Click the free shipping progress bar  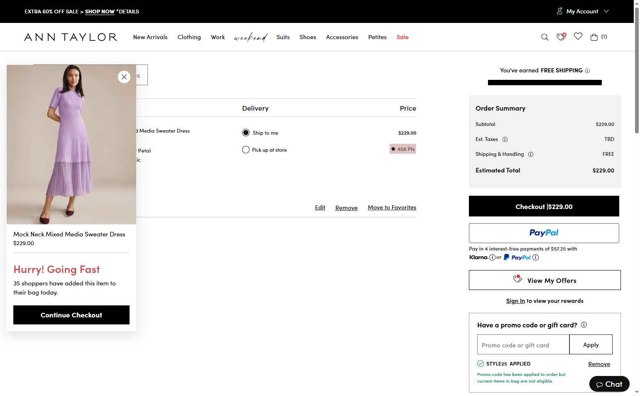[x=544, y=82]
